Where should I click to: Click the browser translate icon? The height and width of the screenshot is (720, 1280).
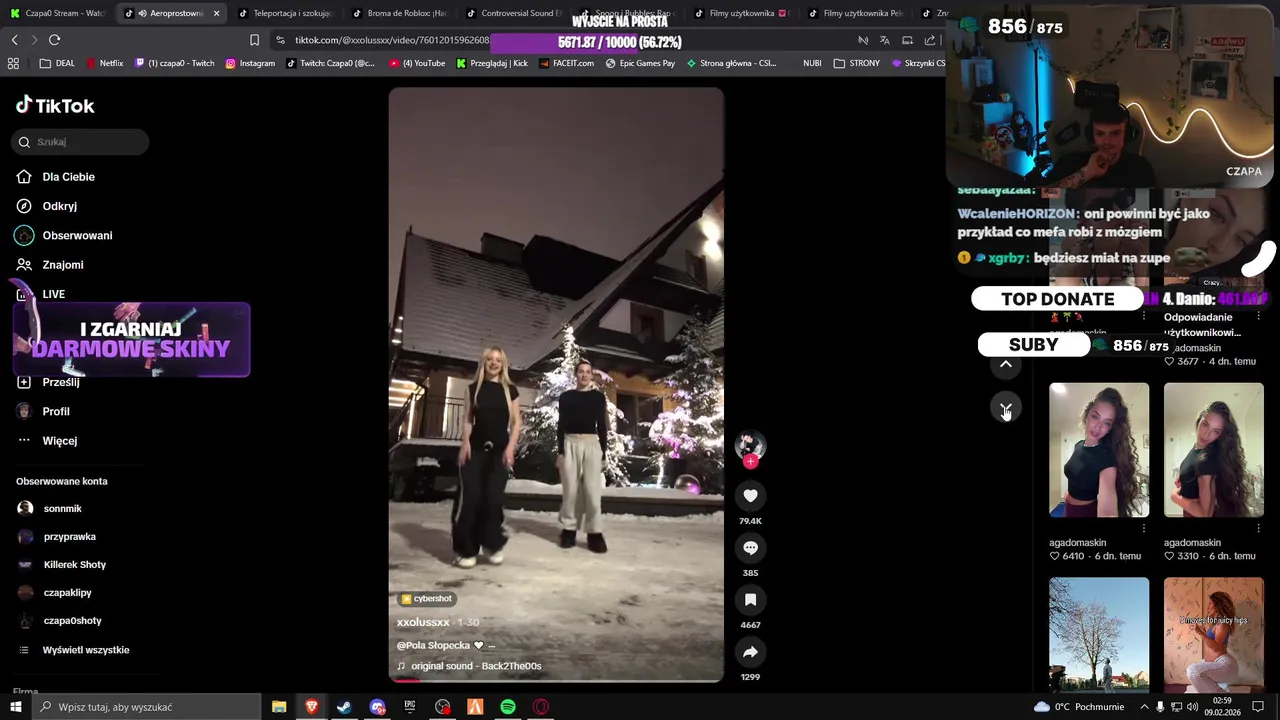pos(884,40)
